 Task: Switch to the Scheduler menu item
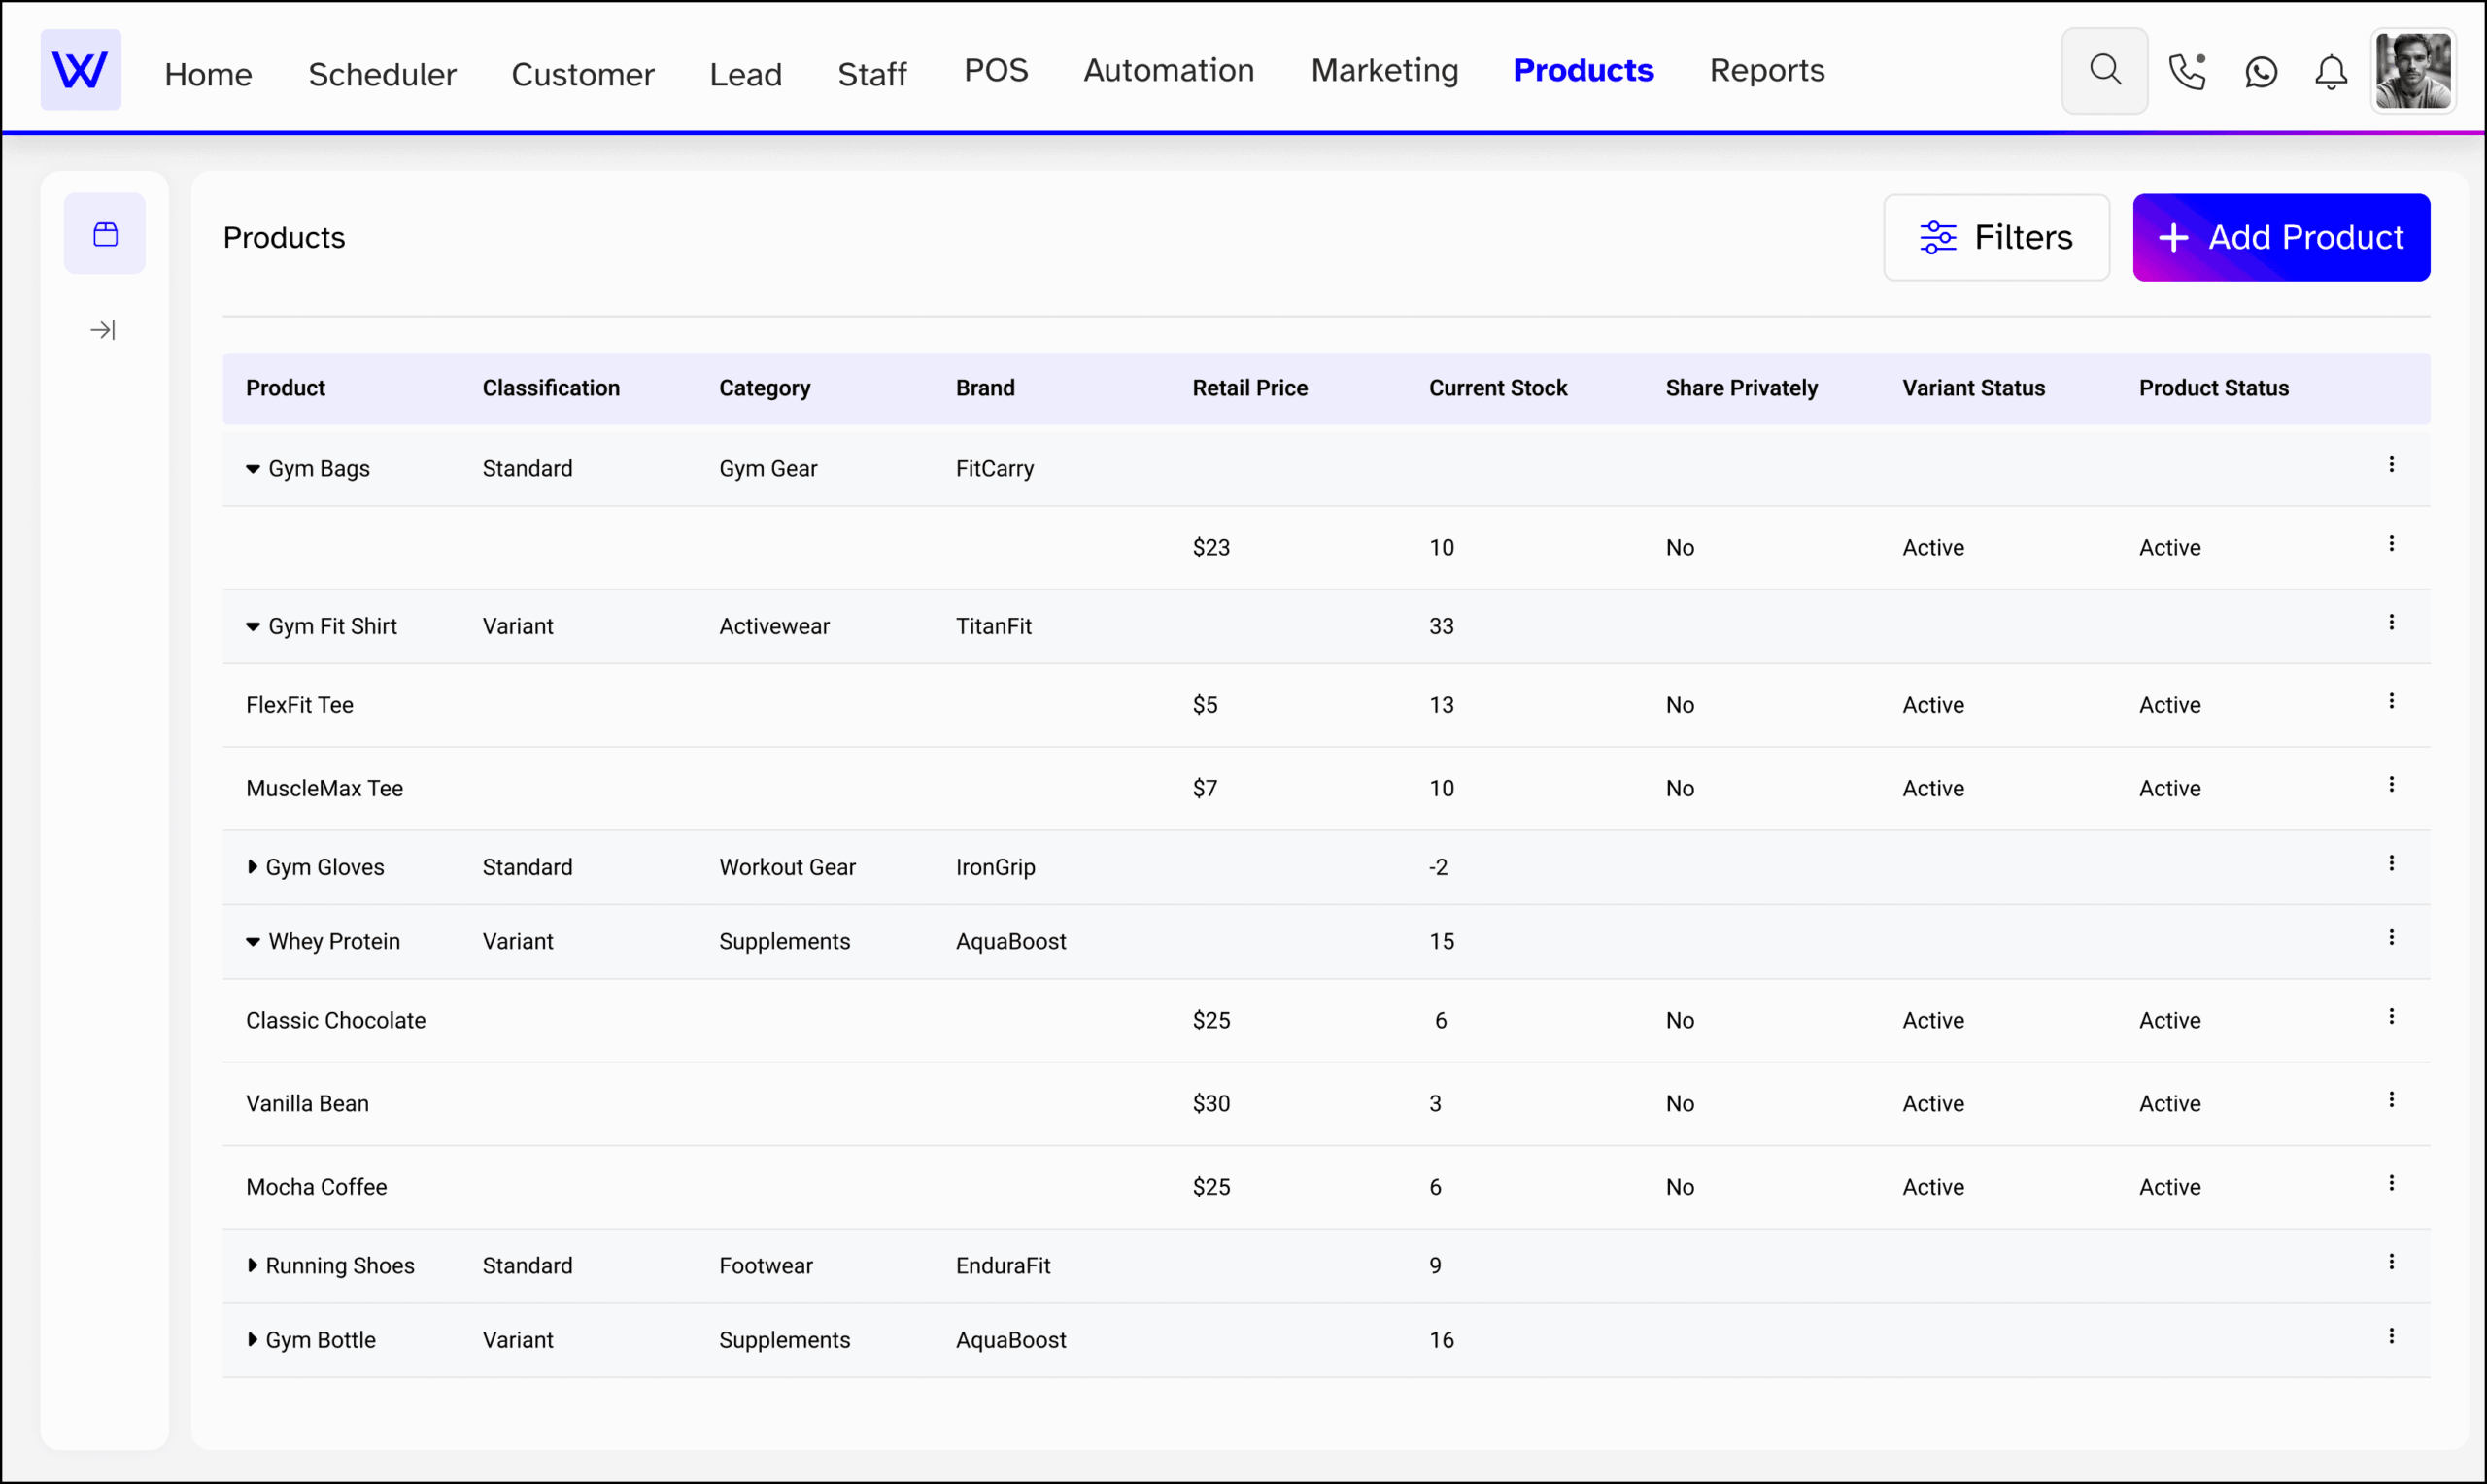pos(382,73)
